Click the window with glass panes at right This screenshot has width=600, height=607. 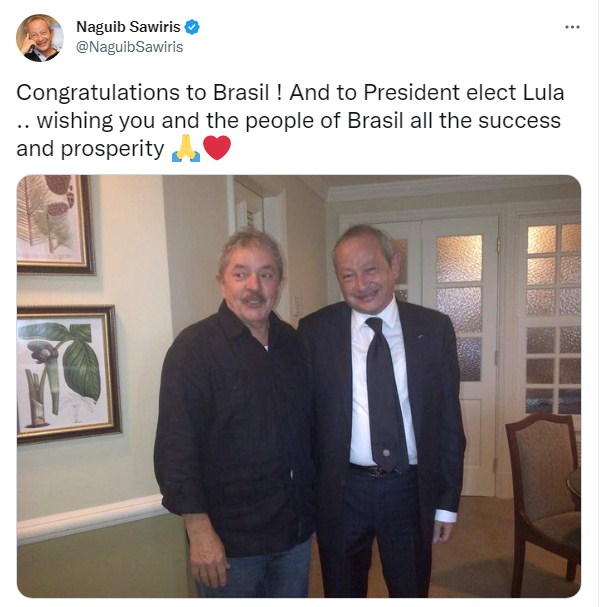click(553, 317)
